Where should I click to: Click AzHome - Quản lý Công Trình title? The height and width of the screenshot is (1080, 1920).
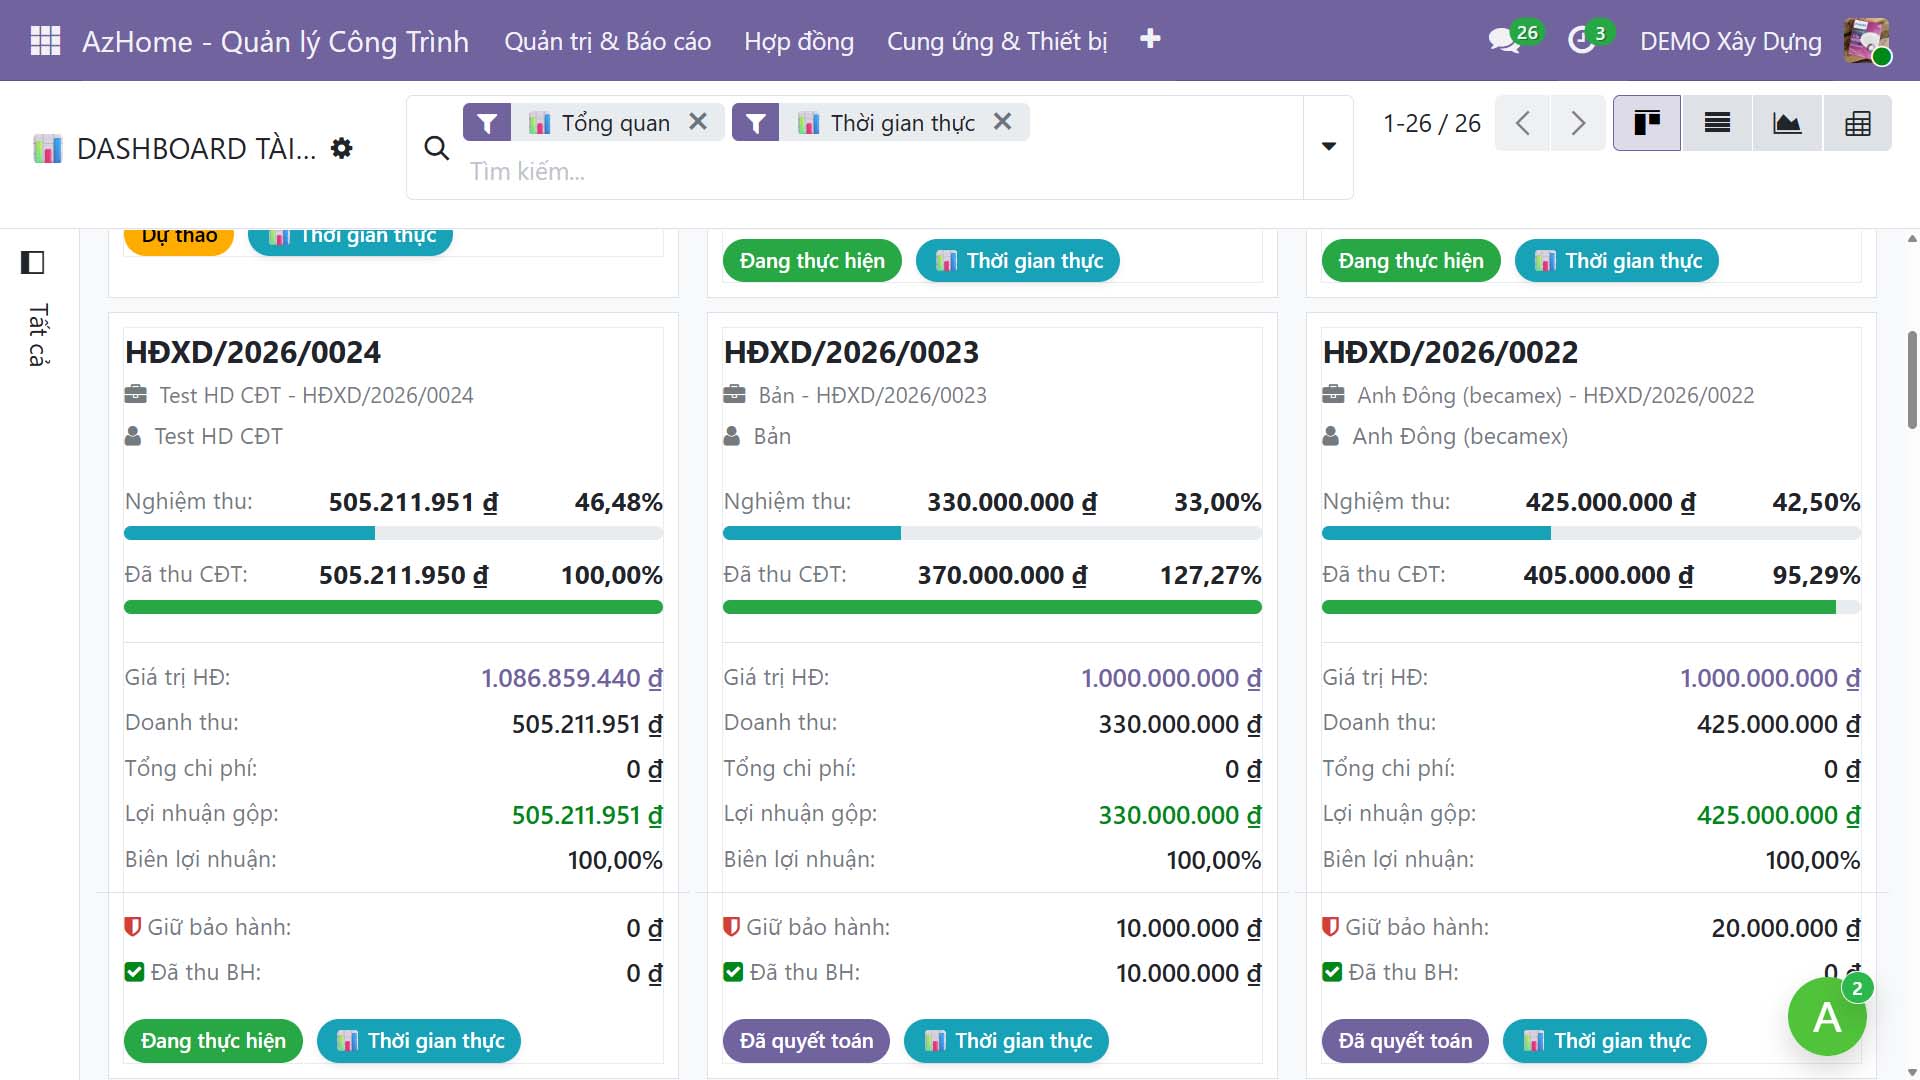pyautogui.click(x=275, y=41)
